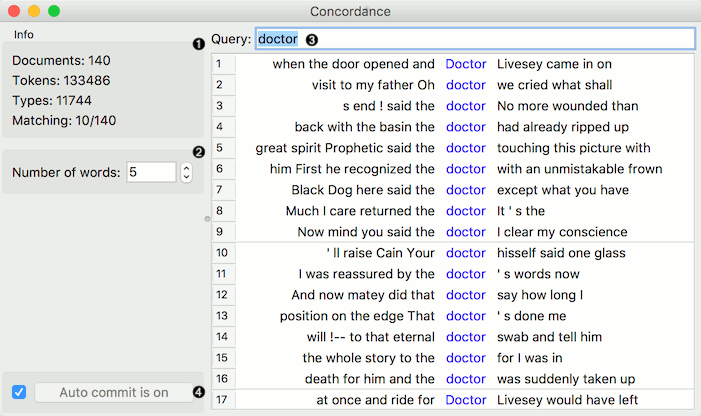Click row header number 14

(x=221, y=337)
